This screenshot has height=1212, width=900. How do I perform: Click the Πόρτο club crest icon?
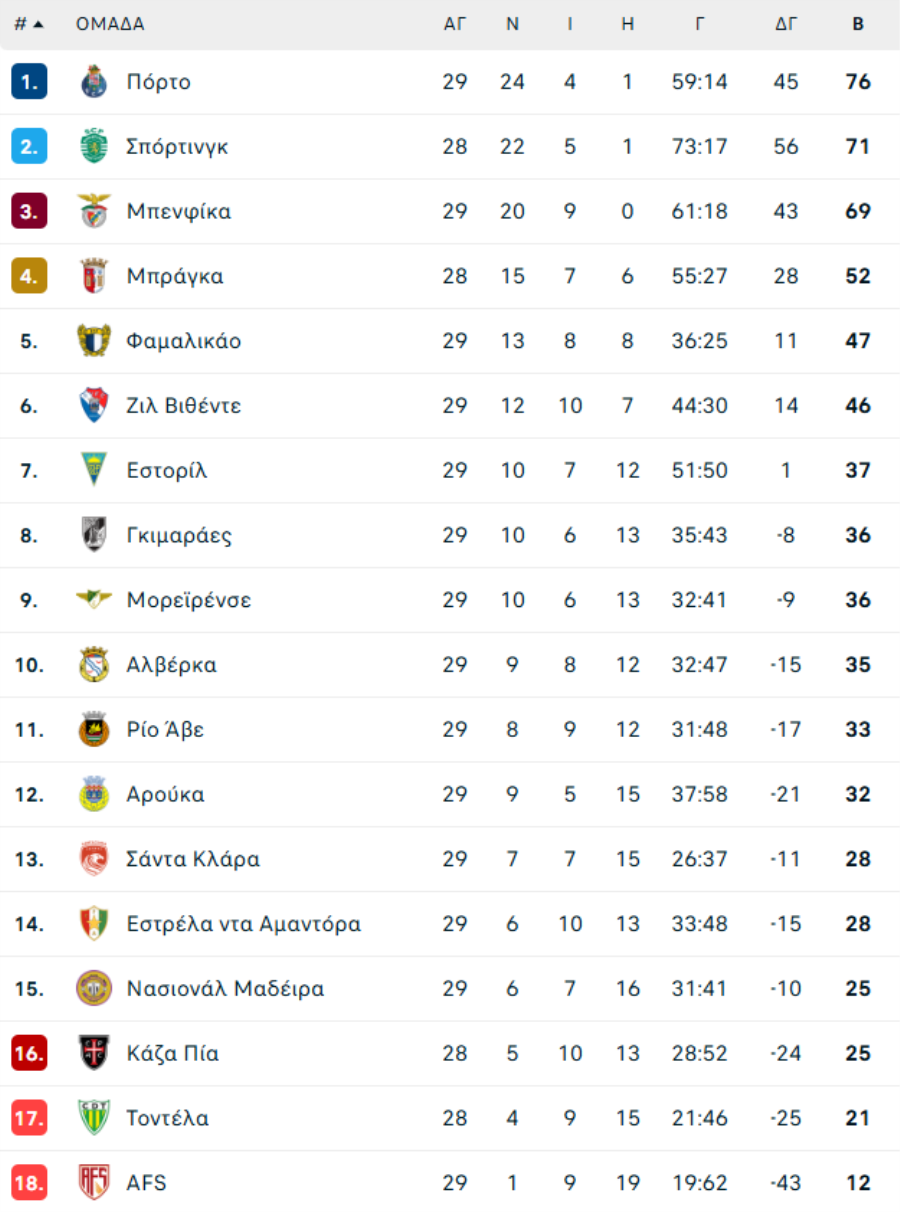pyautogui.click(x=94, y=82)
